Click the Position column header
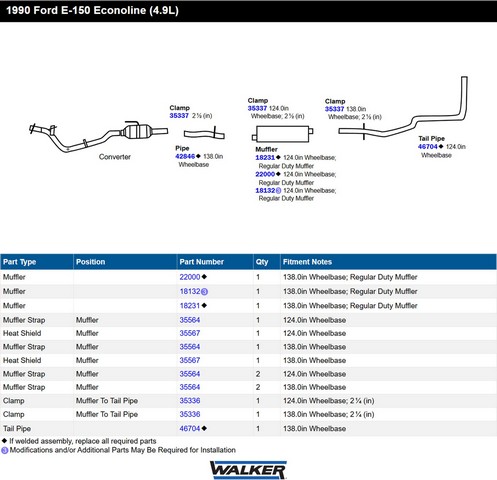The image size is (497, 480). click(125, 262)
